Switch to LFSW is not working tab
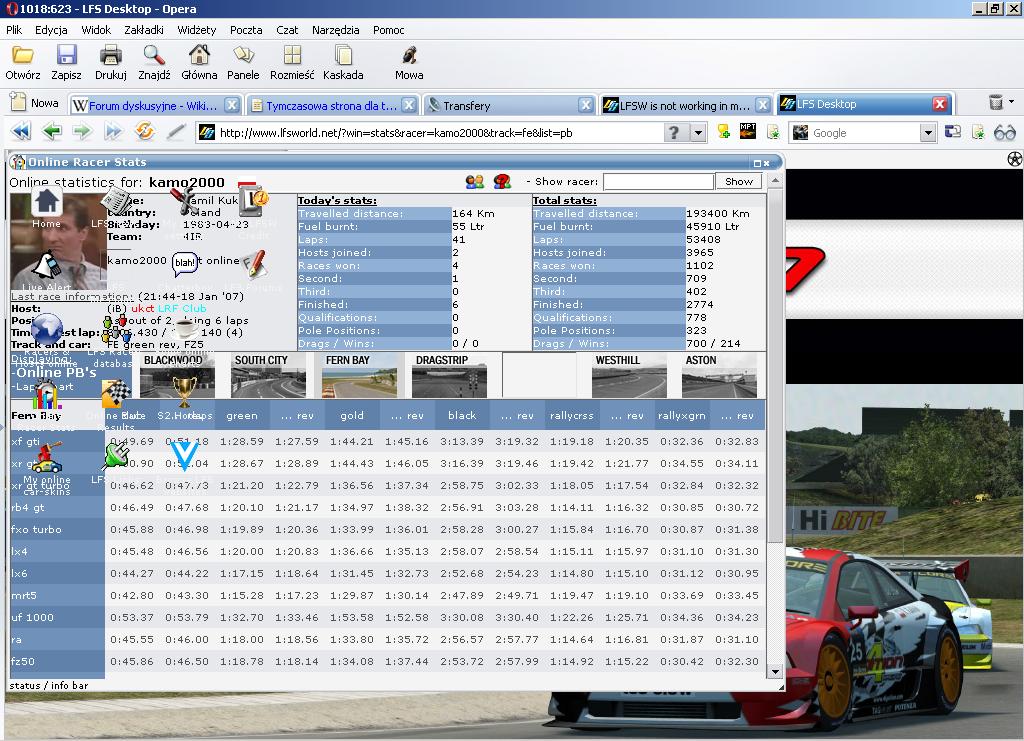Viewport: 1024px width, 741px height. click(685, 105)
